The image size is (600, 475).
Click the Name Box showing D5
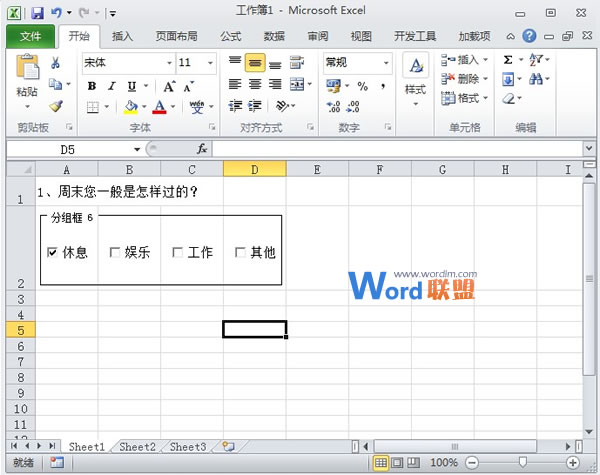coord(68,148)
